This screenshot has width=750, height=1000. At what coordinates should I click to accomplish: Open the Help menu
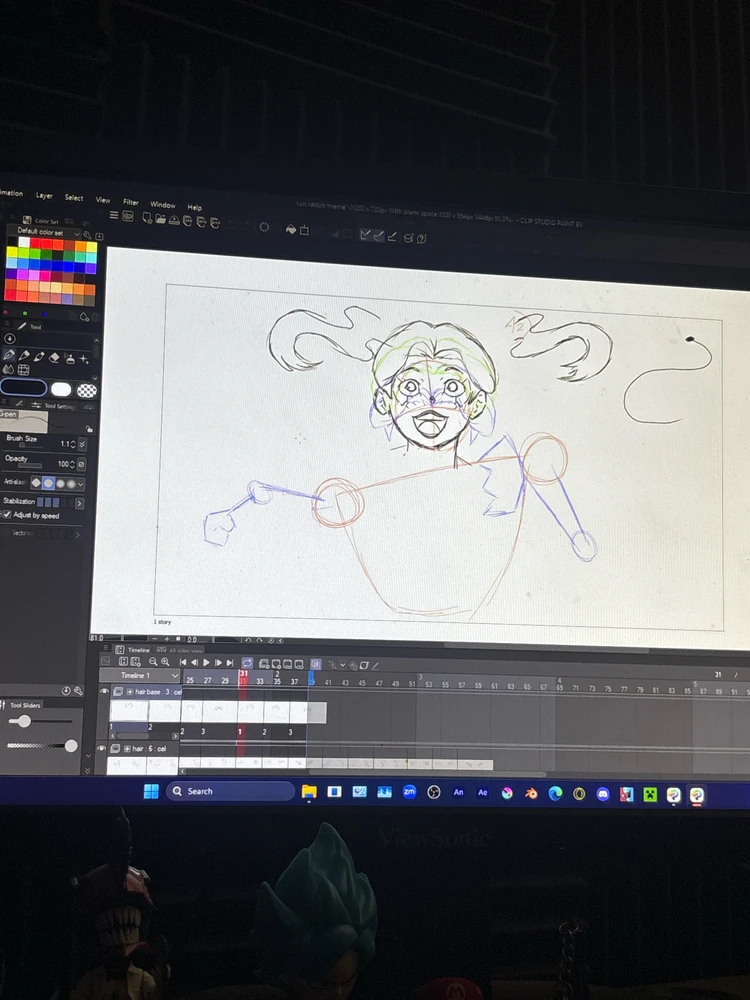[x=195, y=207]
